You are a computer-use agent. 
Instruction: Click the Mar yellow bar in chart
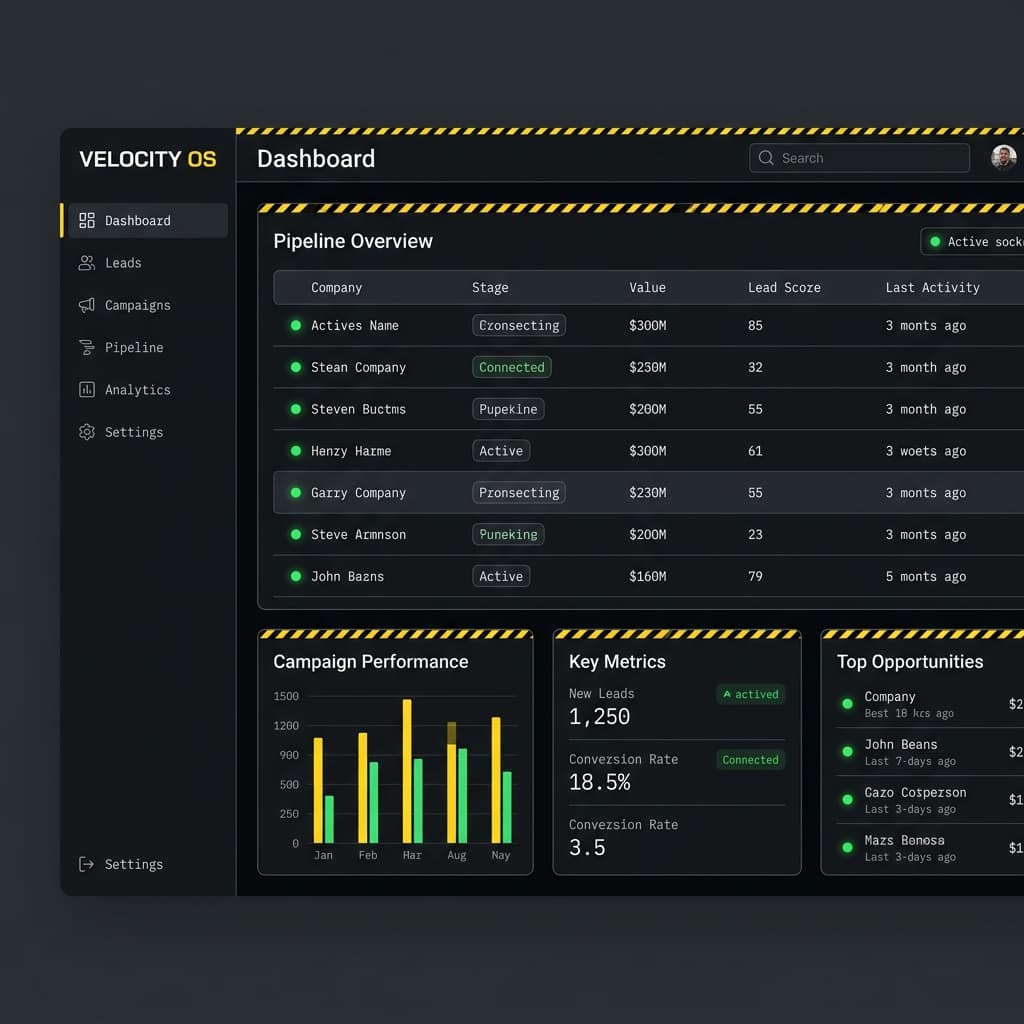[x=407, y=771]
